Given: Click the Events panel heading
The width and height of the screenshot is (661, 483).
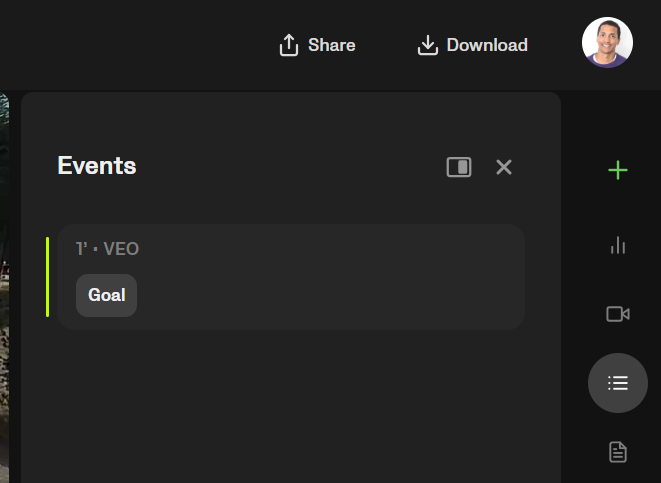Looking at the screenshot, I should 97,166.
